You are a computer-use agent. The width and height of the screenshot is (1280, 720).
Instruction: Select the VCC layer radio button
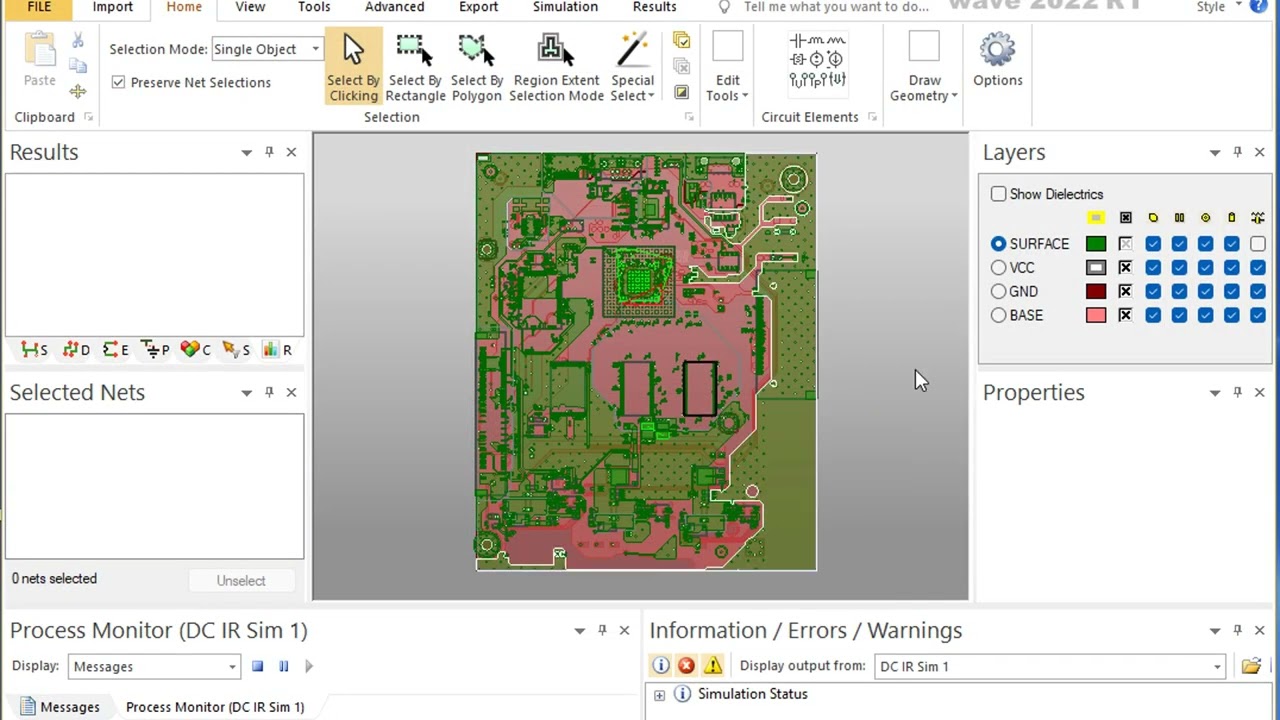(x=998, y=268)
